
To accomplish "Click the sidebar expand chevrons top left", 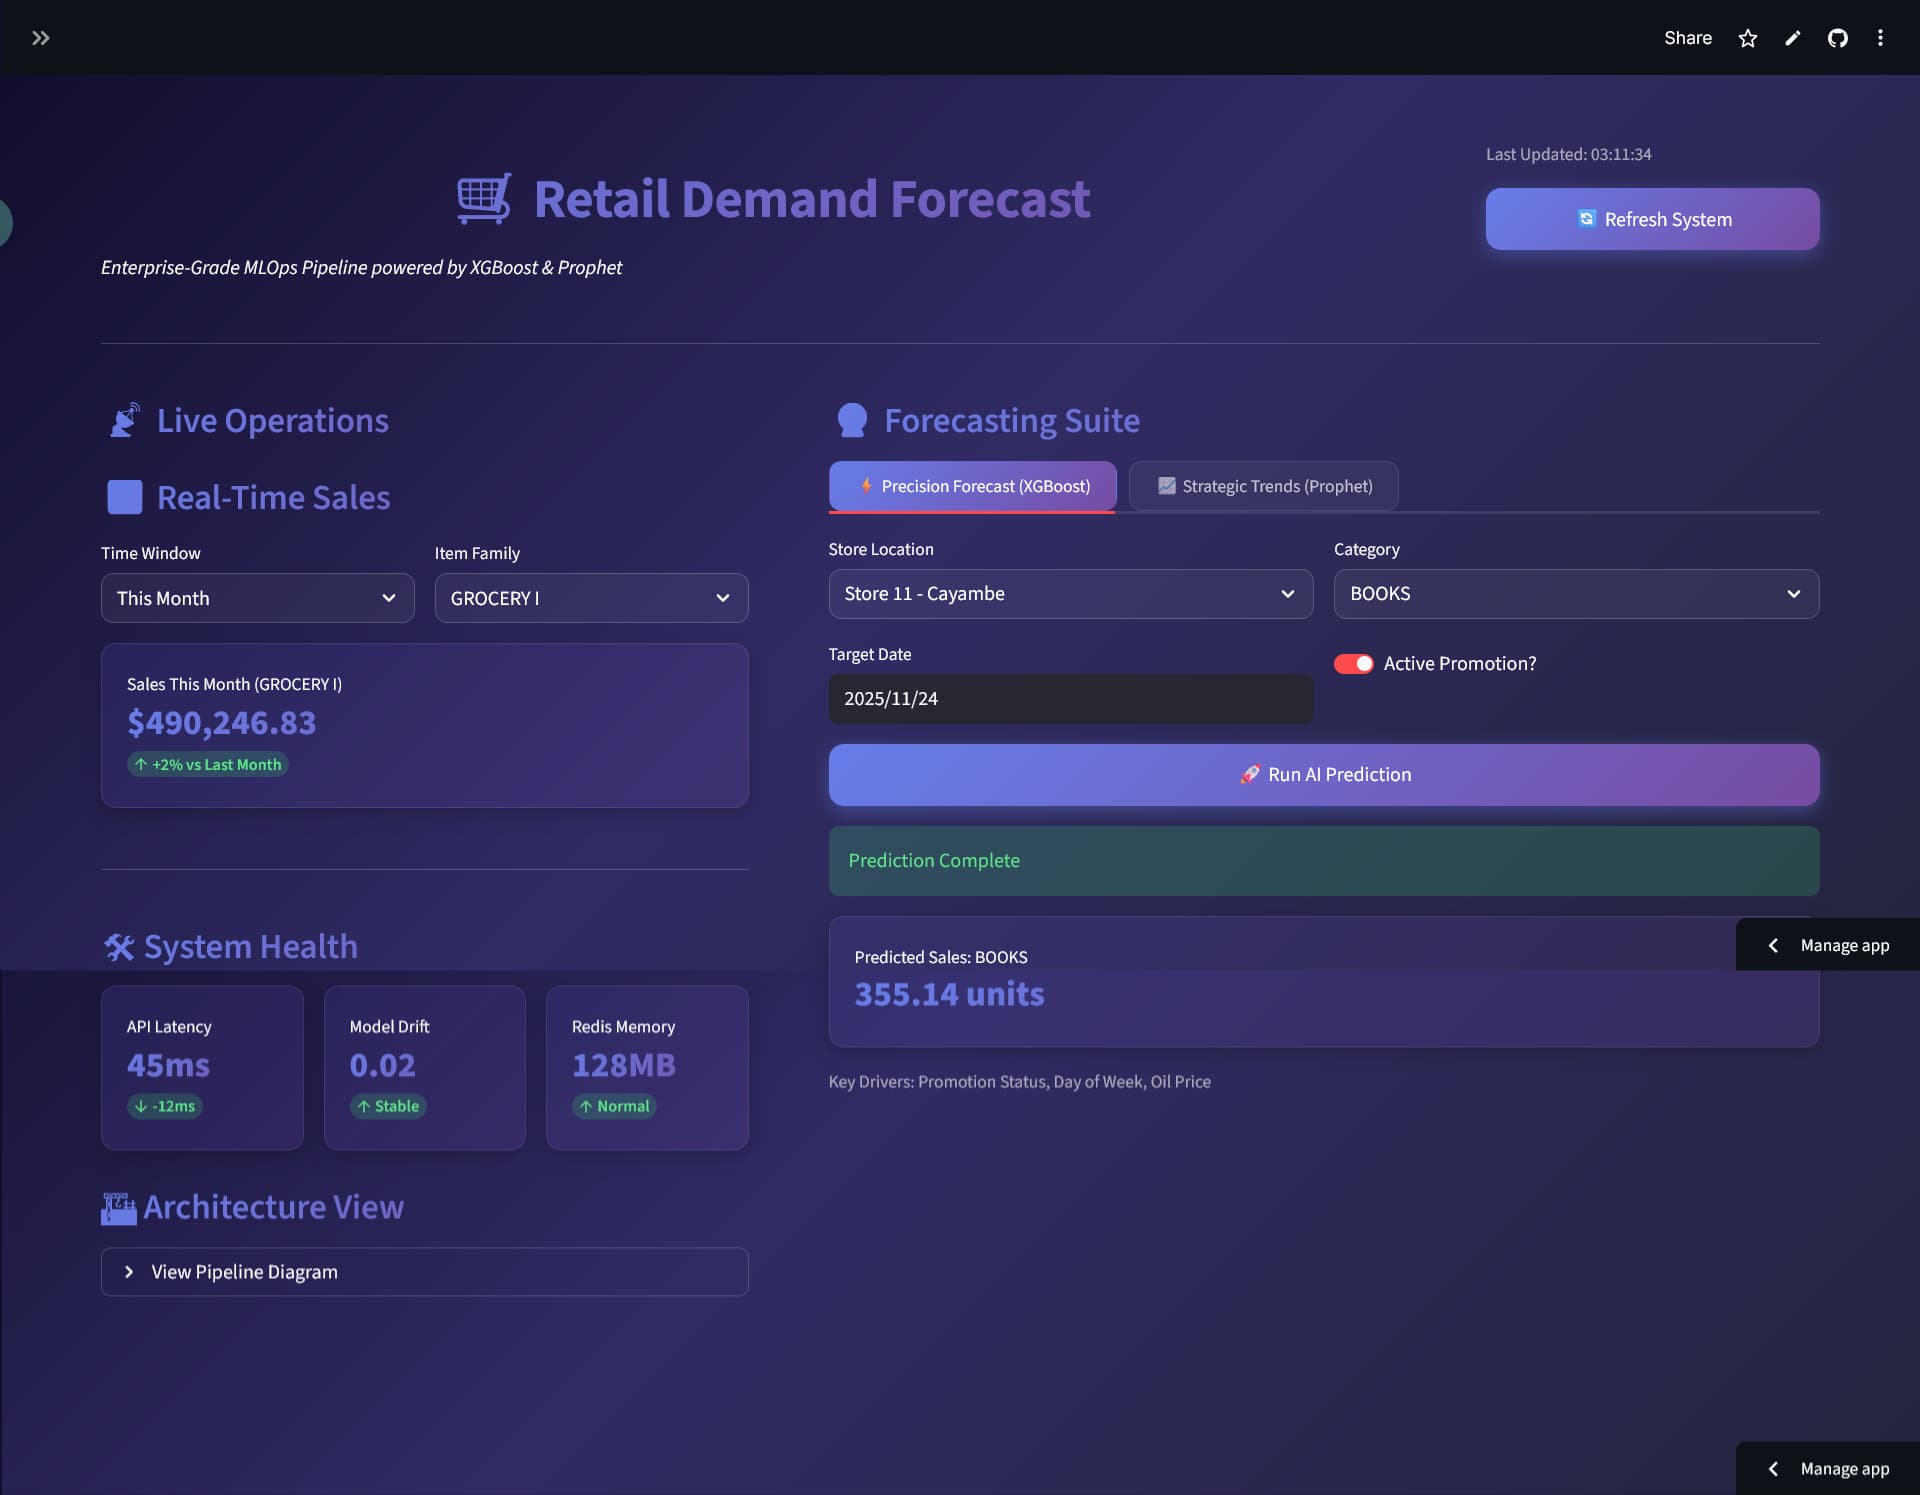I will click(41, 38).
